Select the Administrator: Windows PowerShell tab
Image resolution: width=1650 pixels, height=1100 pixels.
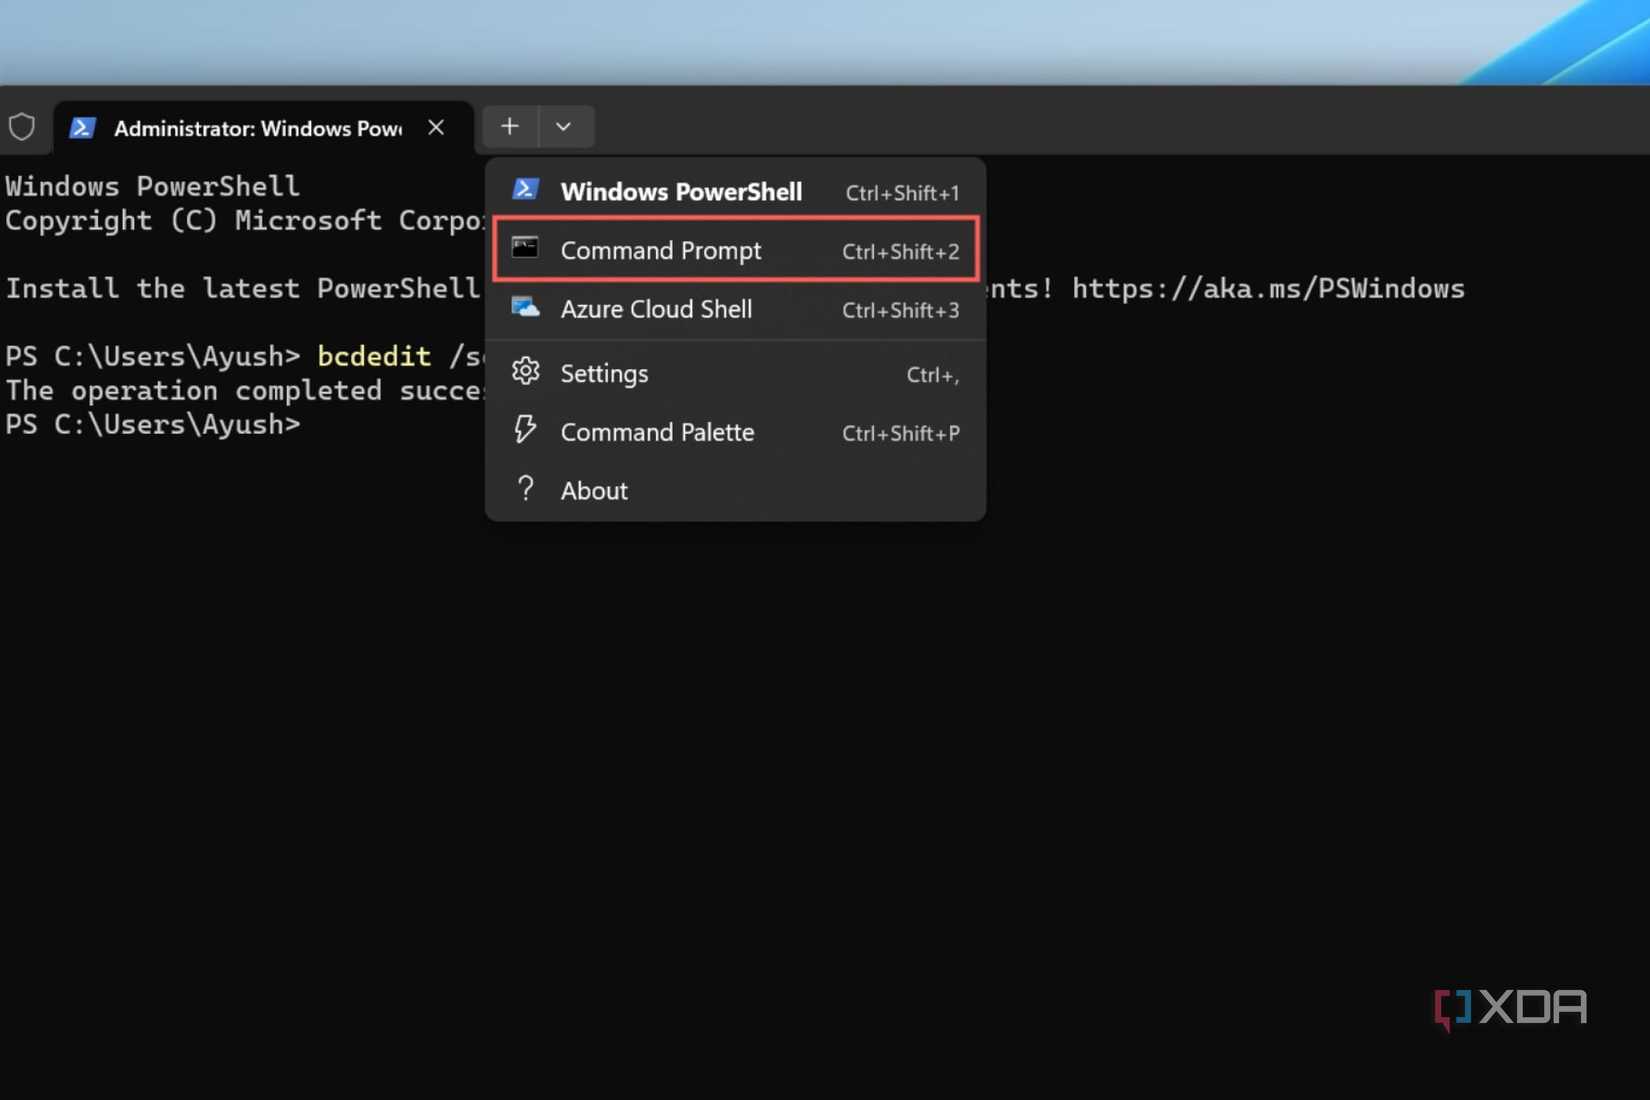click(257, 129)
